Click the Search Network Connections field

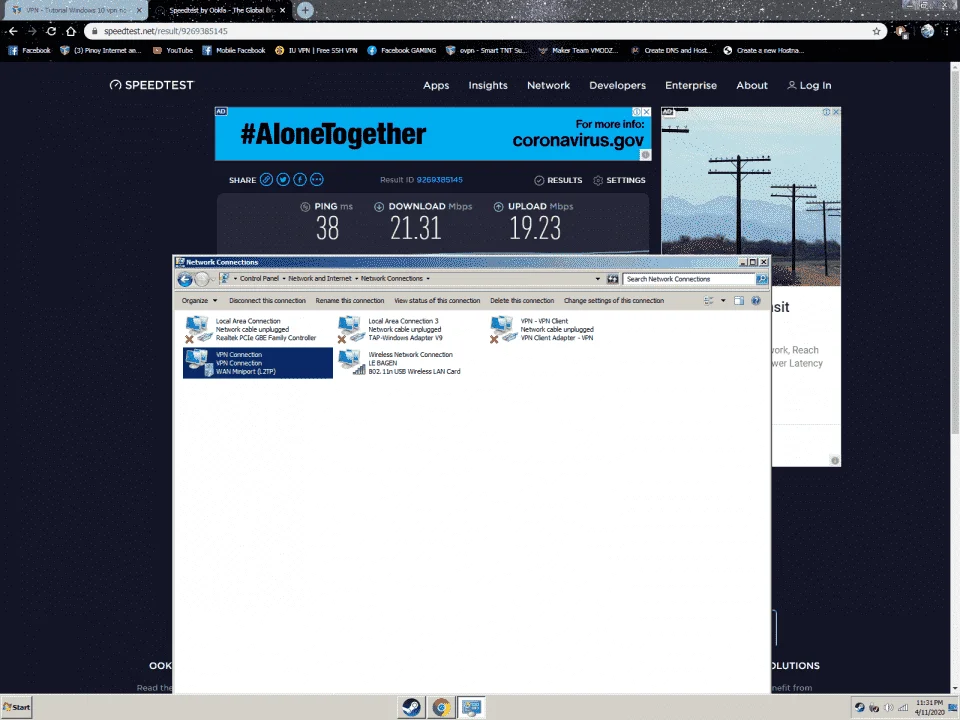(x=689, y=279)
